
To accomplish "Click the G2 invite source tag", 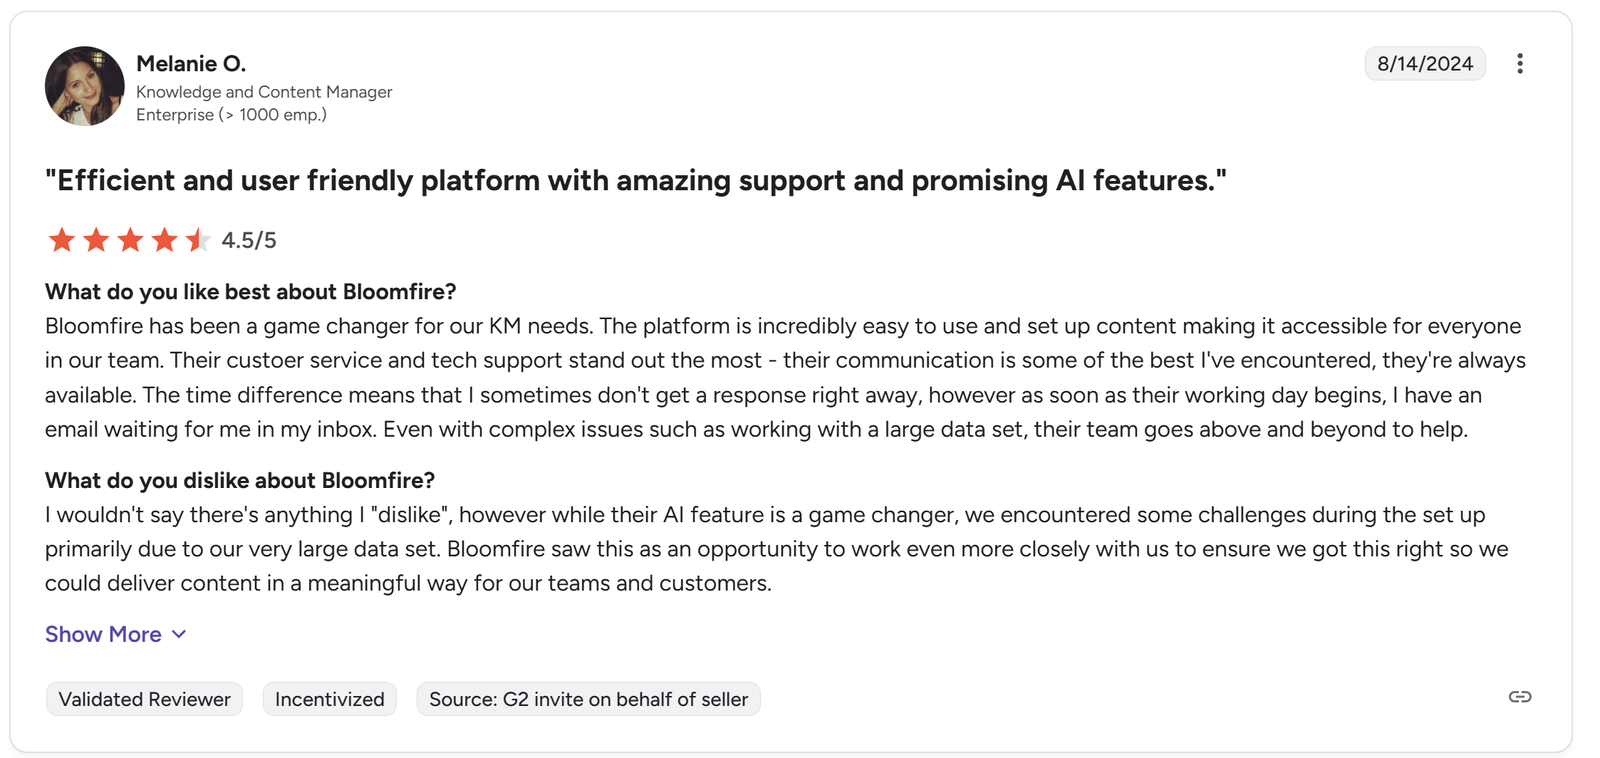I will [588, 699].
